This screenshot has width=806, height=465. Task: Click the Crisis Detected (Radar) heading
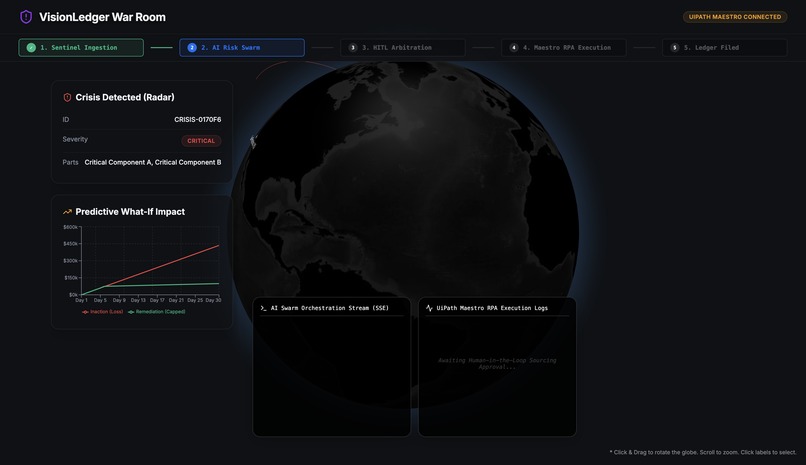[x=125, y=97]
